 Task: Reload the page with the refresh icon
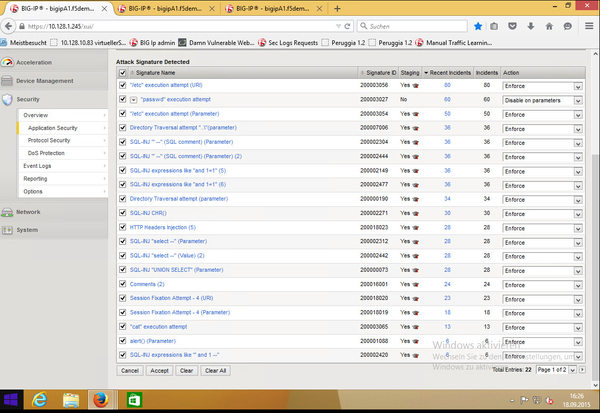[347, 26]
